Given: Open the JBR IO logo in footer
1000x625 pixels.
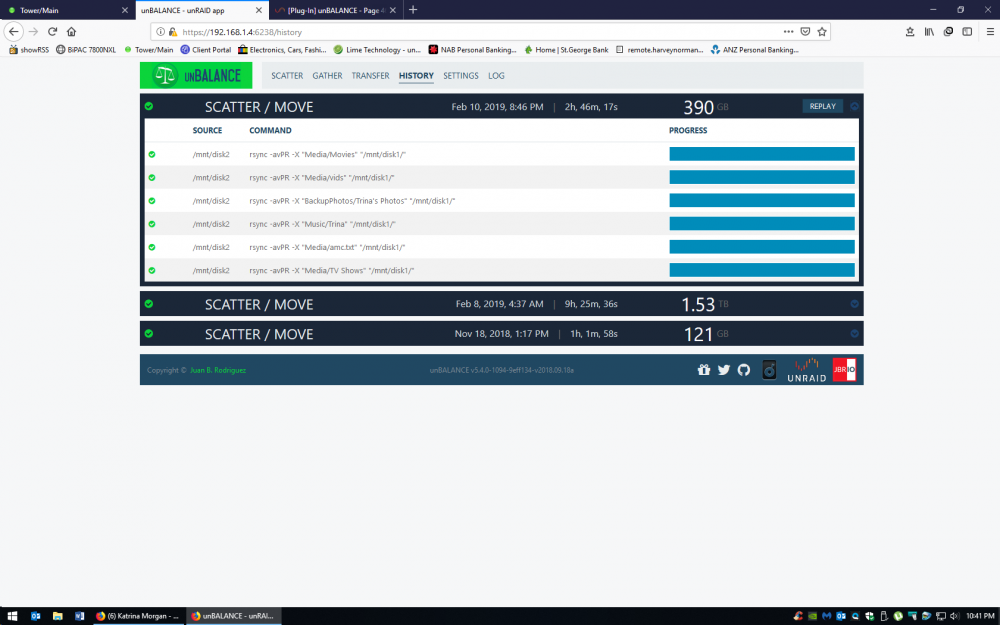Looking at the screenshot, I should point(844,370).
